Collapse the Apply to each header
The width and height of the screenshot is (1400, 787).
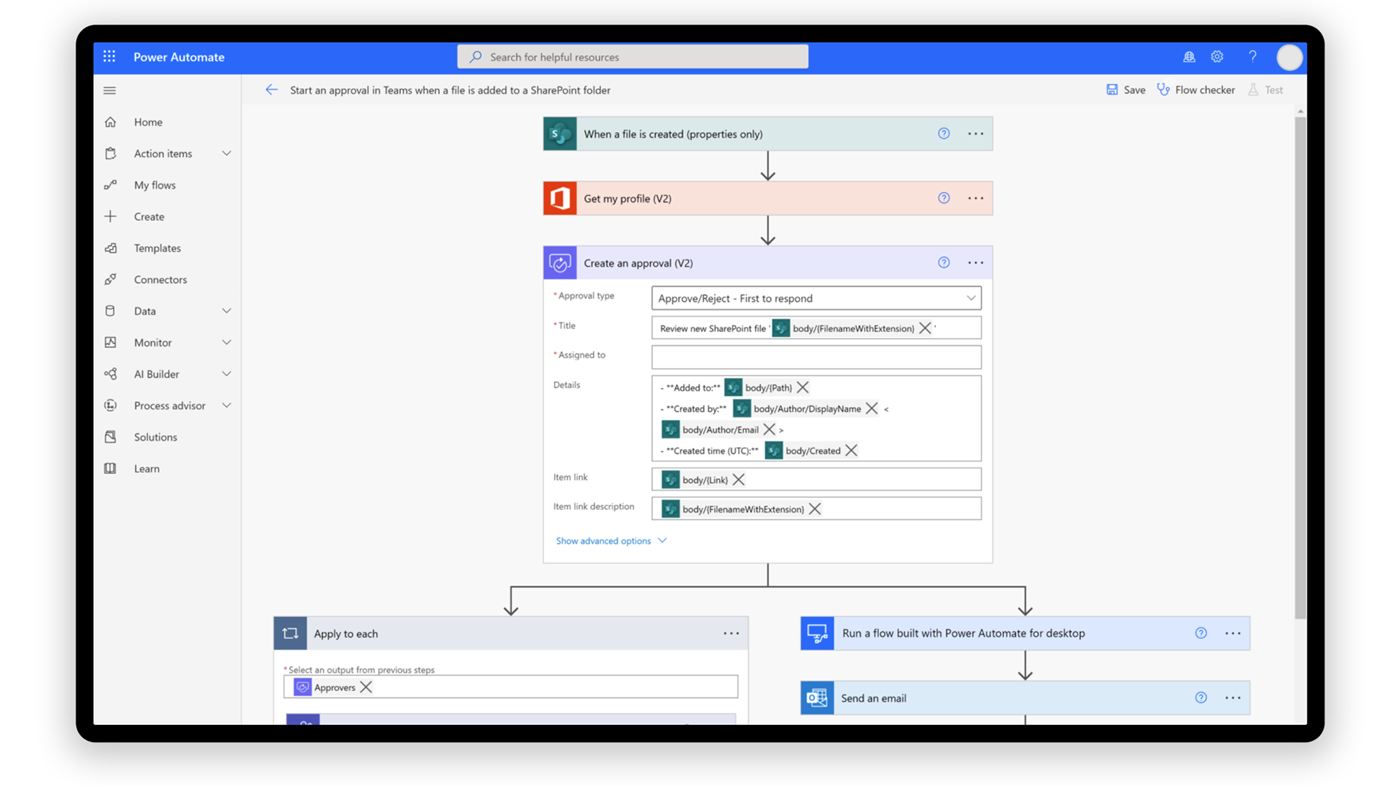click(x=511, y=633)
